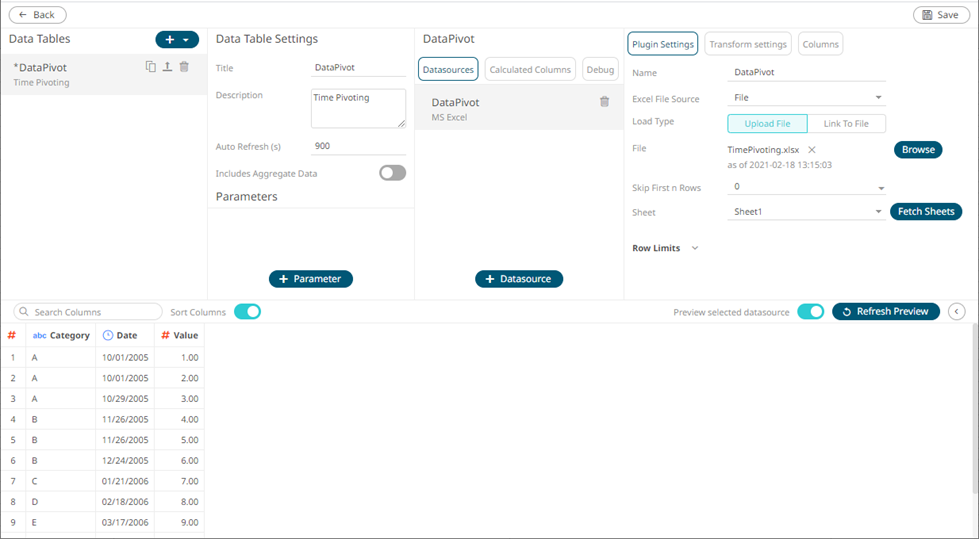Click the Refresh Preview button
The width and height of the screenshot is (979, 539).
(886, 312)
